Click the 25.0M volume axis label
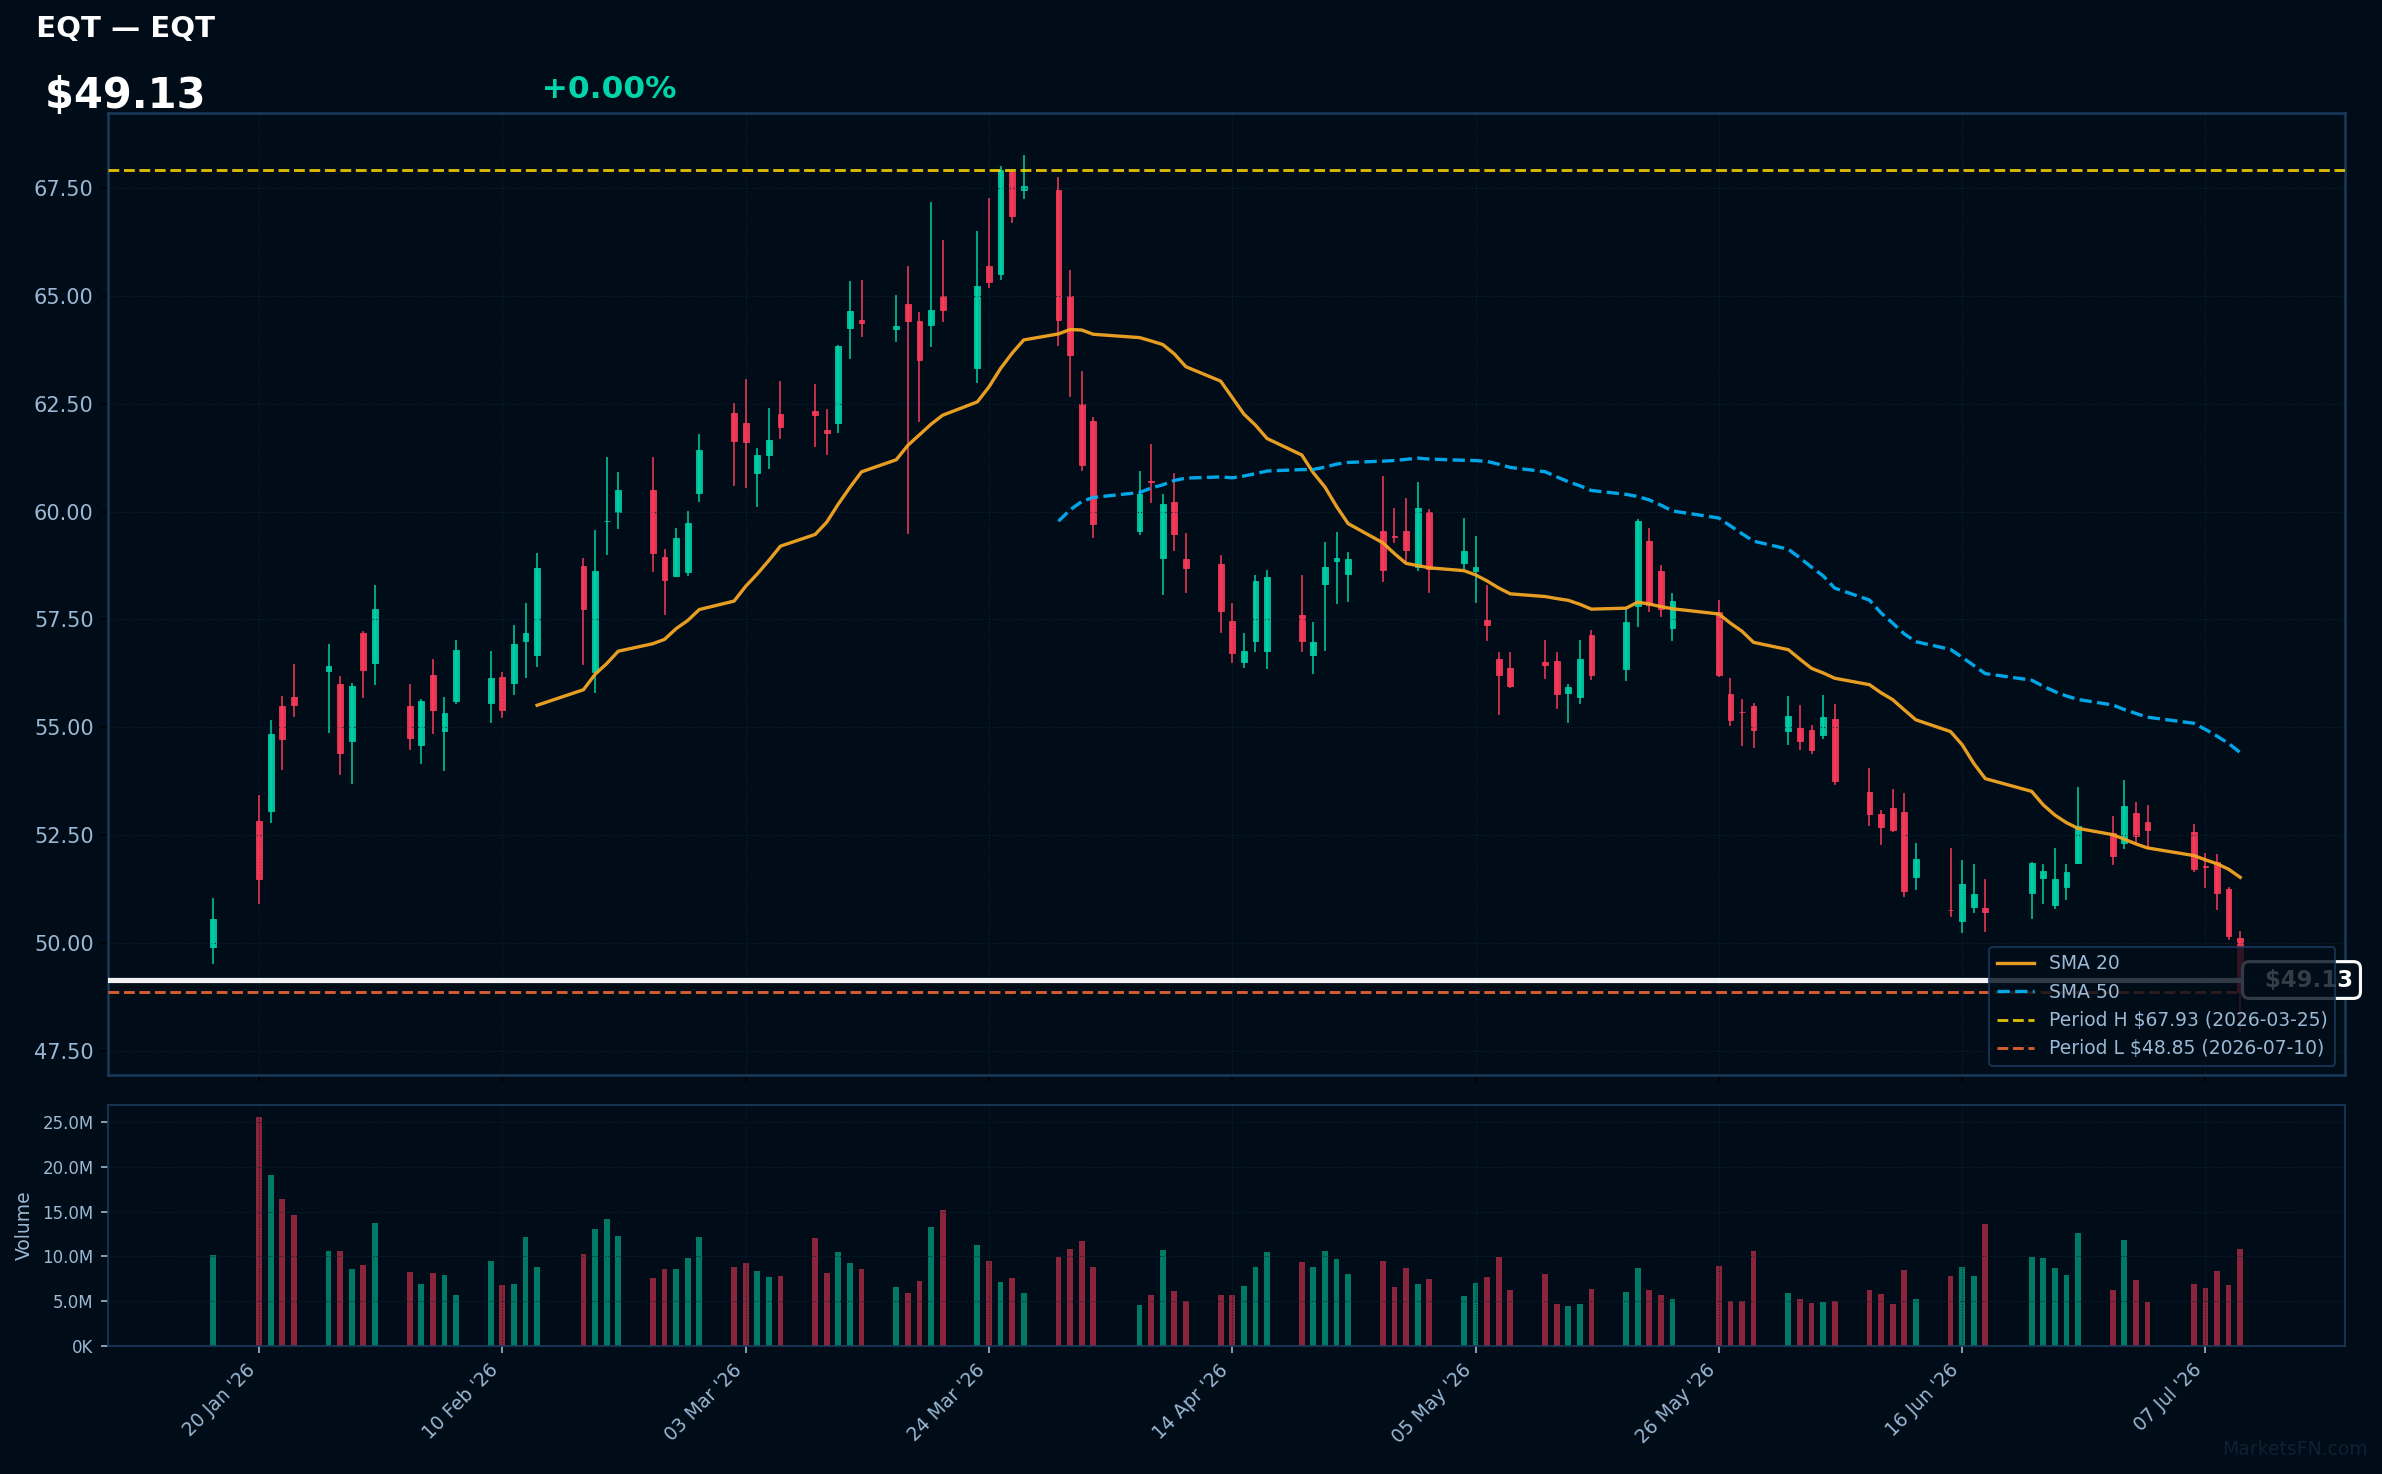This screenshot has height=1474, width=2382. click(68, 1123)
